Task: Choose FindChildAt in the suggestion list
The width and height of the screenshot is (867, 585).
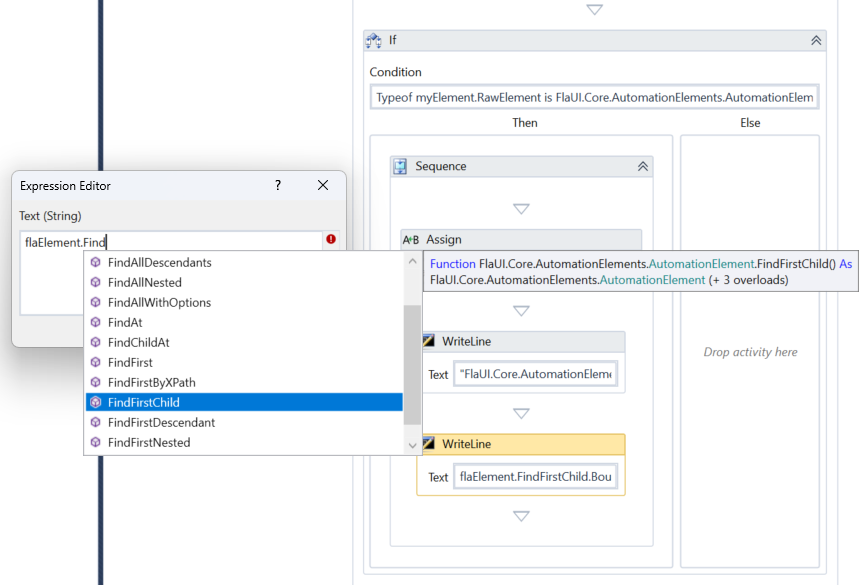Action: click(x=244, y=342)
